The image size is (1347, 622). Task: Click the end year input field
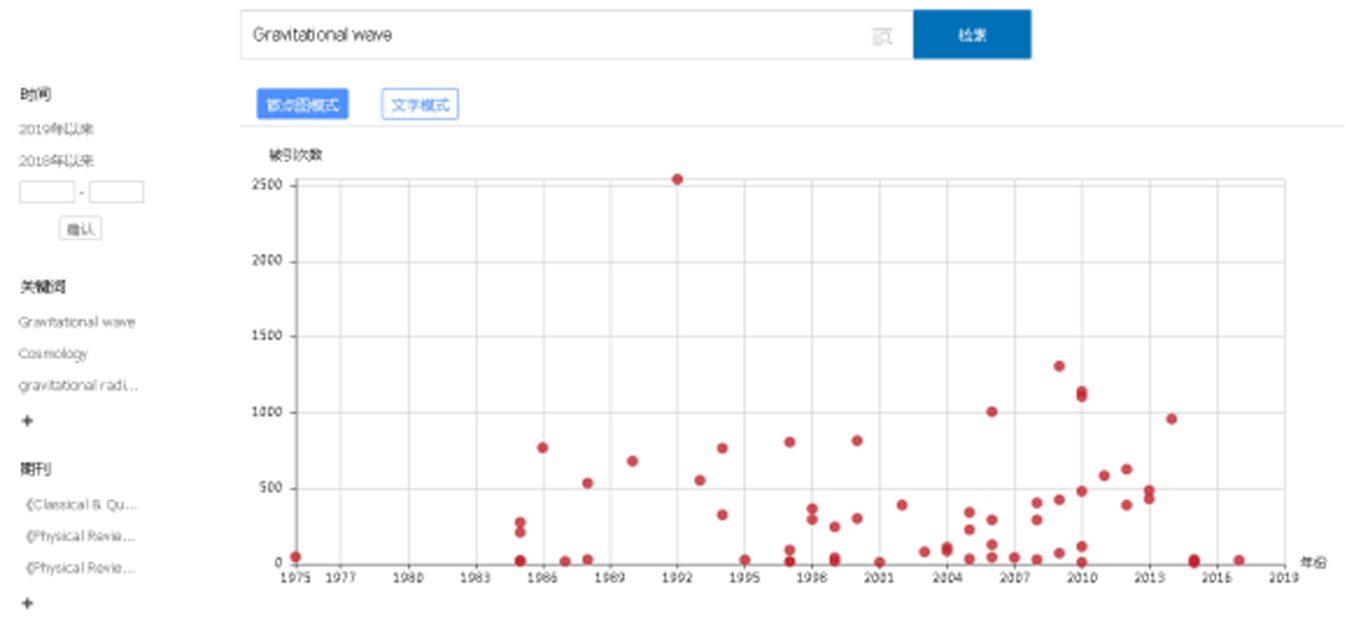tap(116, 192)
